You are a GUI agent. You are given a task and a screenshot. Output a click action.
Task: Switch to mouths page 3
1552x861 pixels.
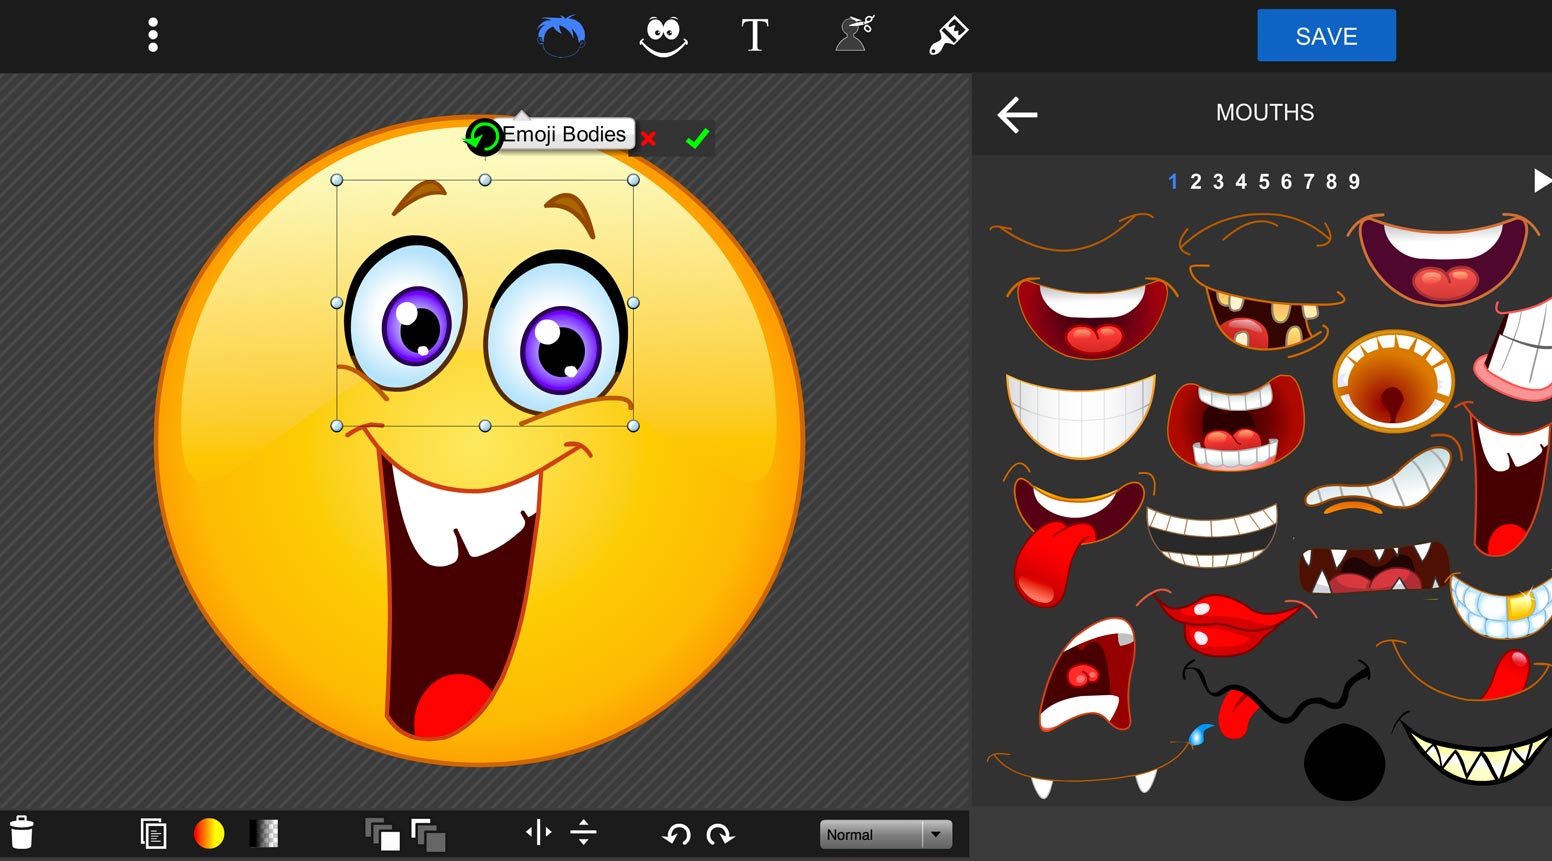[1218, 181]
